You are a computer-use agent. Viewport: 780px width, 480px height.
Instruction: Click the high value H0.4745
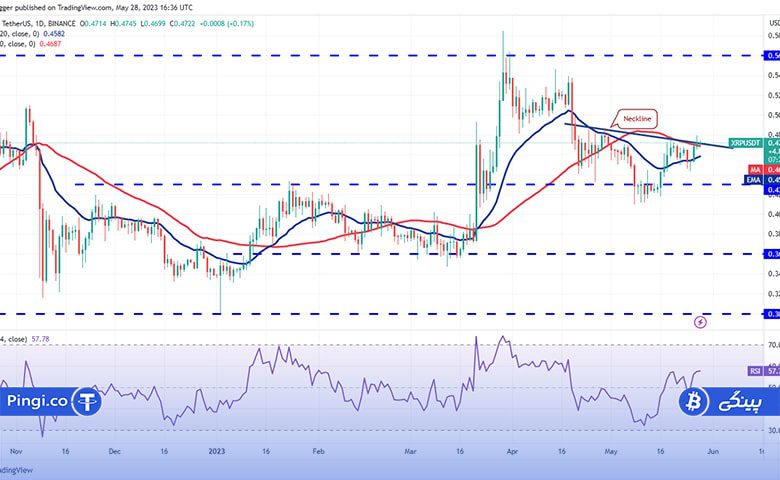point(123,23)
